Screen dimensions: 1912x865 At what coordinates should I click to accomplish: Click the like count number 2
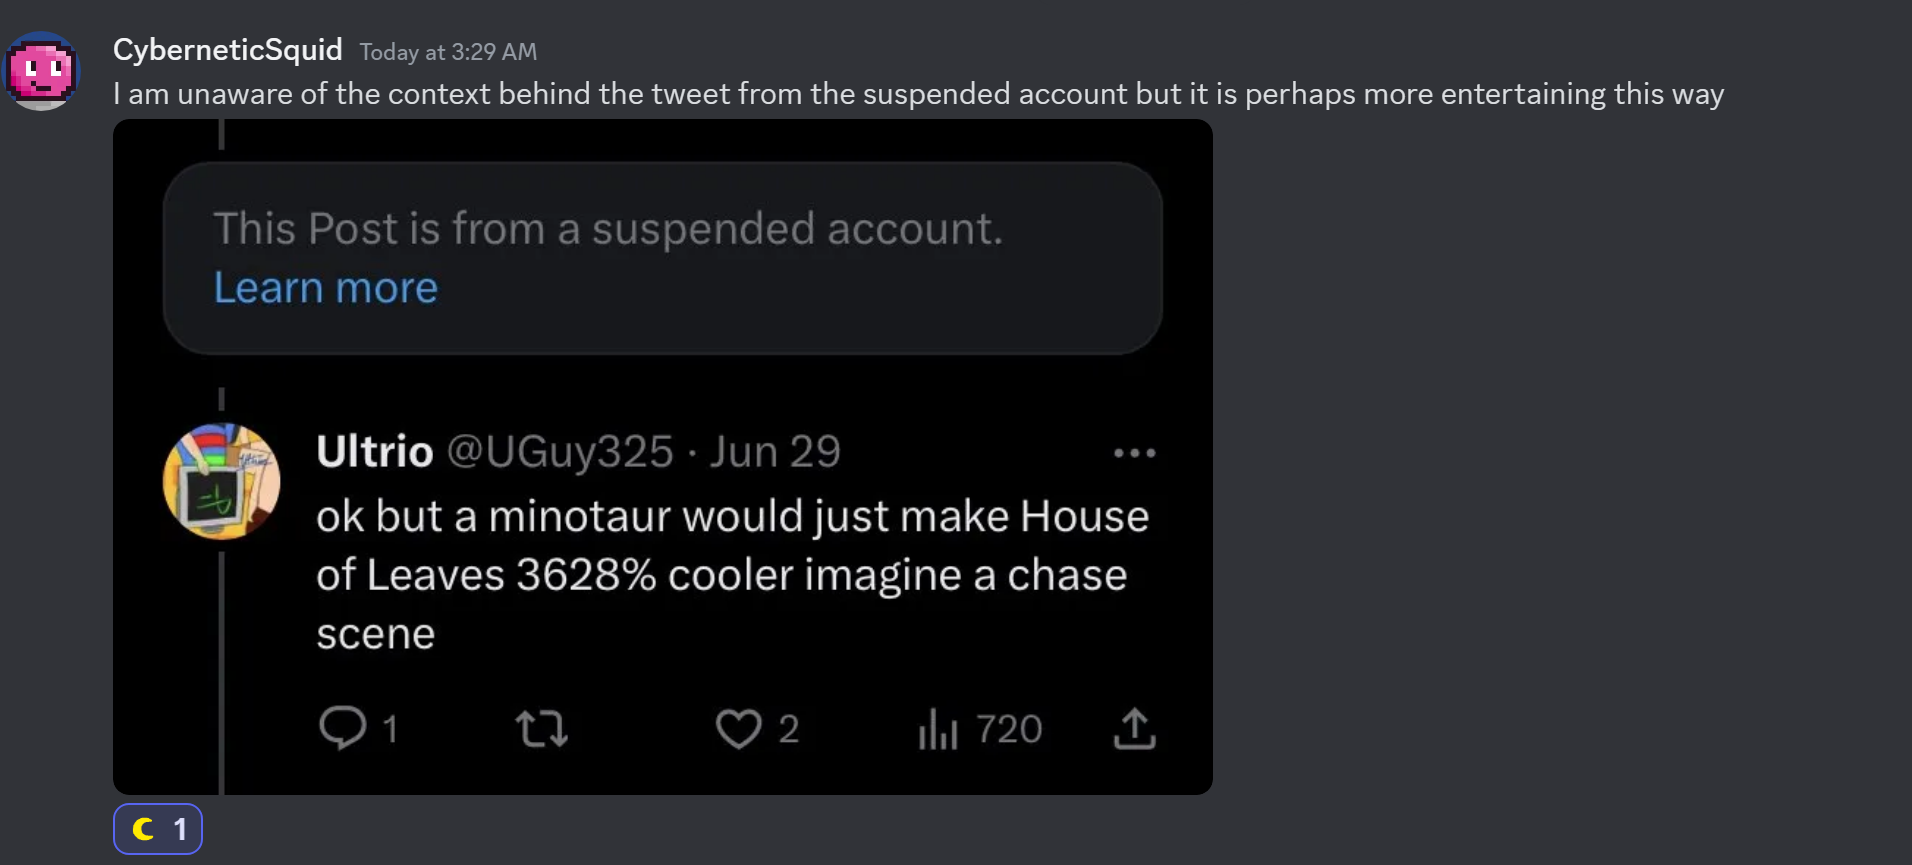(x=788, y=729)
